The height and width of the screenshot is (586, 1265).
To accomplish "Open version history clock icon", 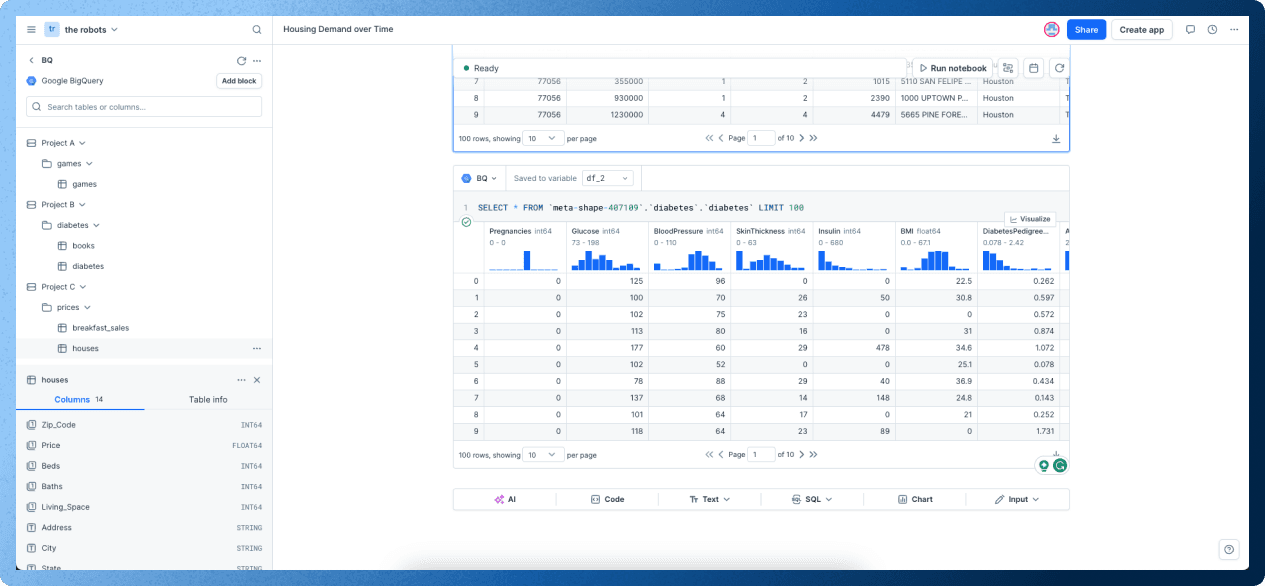I will (1212, 30).
